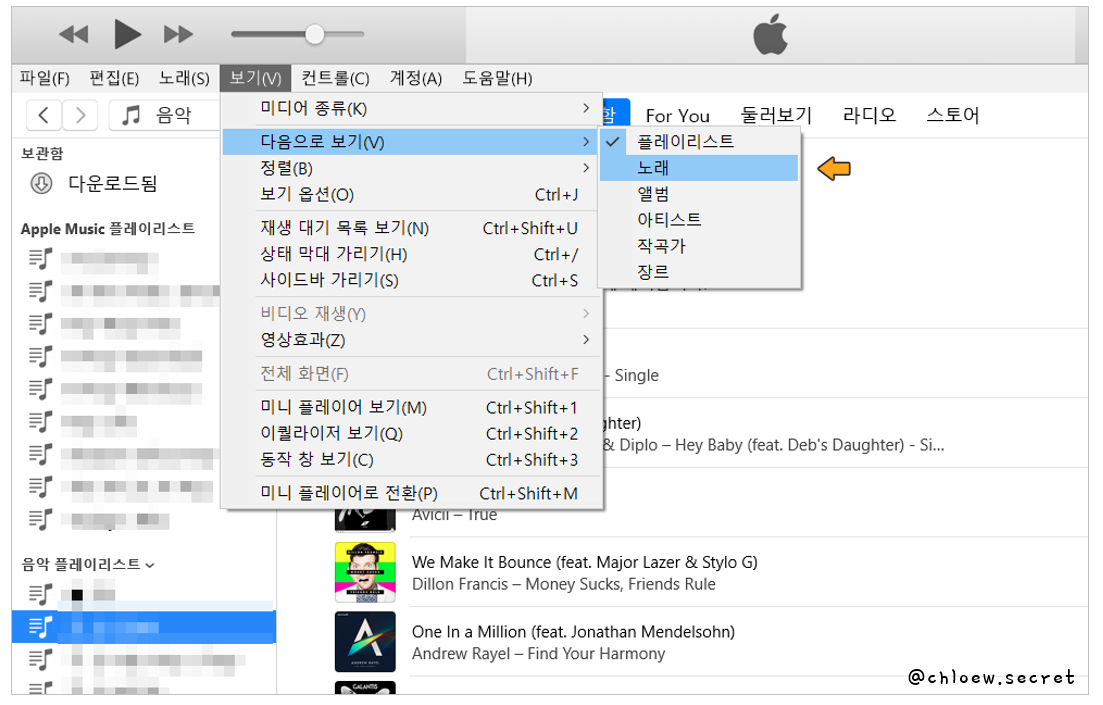Open the 노래(S) menu

[x=184, y=78]
